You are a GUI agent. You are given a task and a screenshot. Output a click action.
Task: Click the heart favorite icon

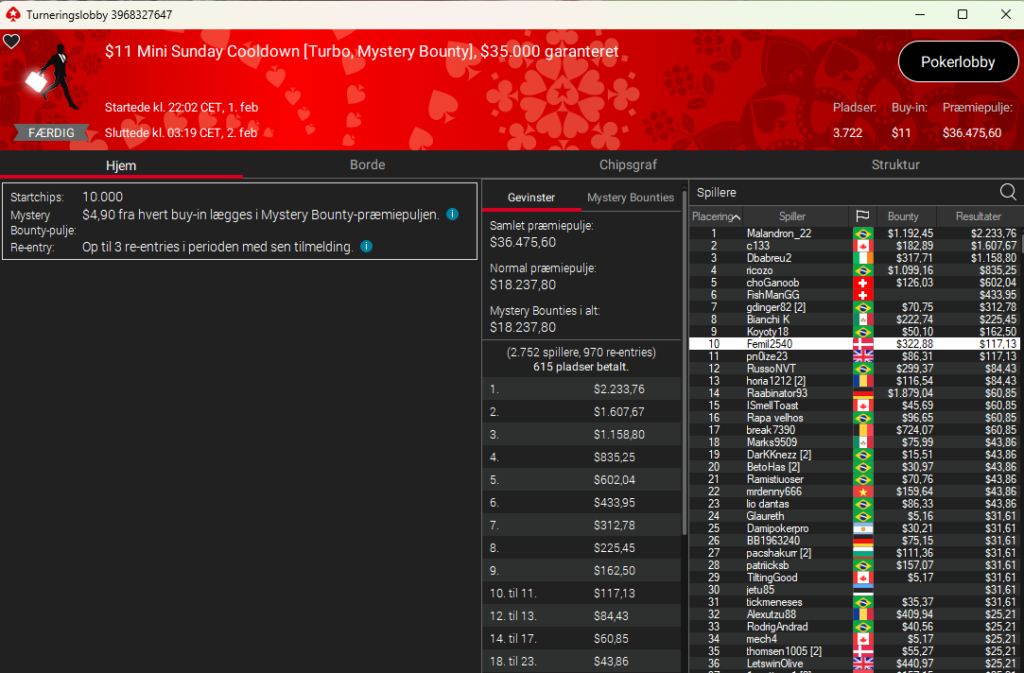tap(11, 41)
